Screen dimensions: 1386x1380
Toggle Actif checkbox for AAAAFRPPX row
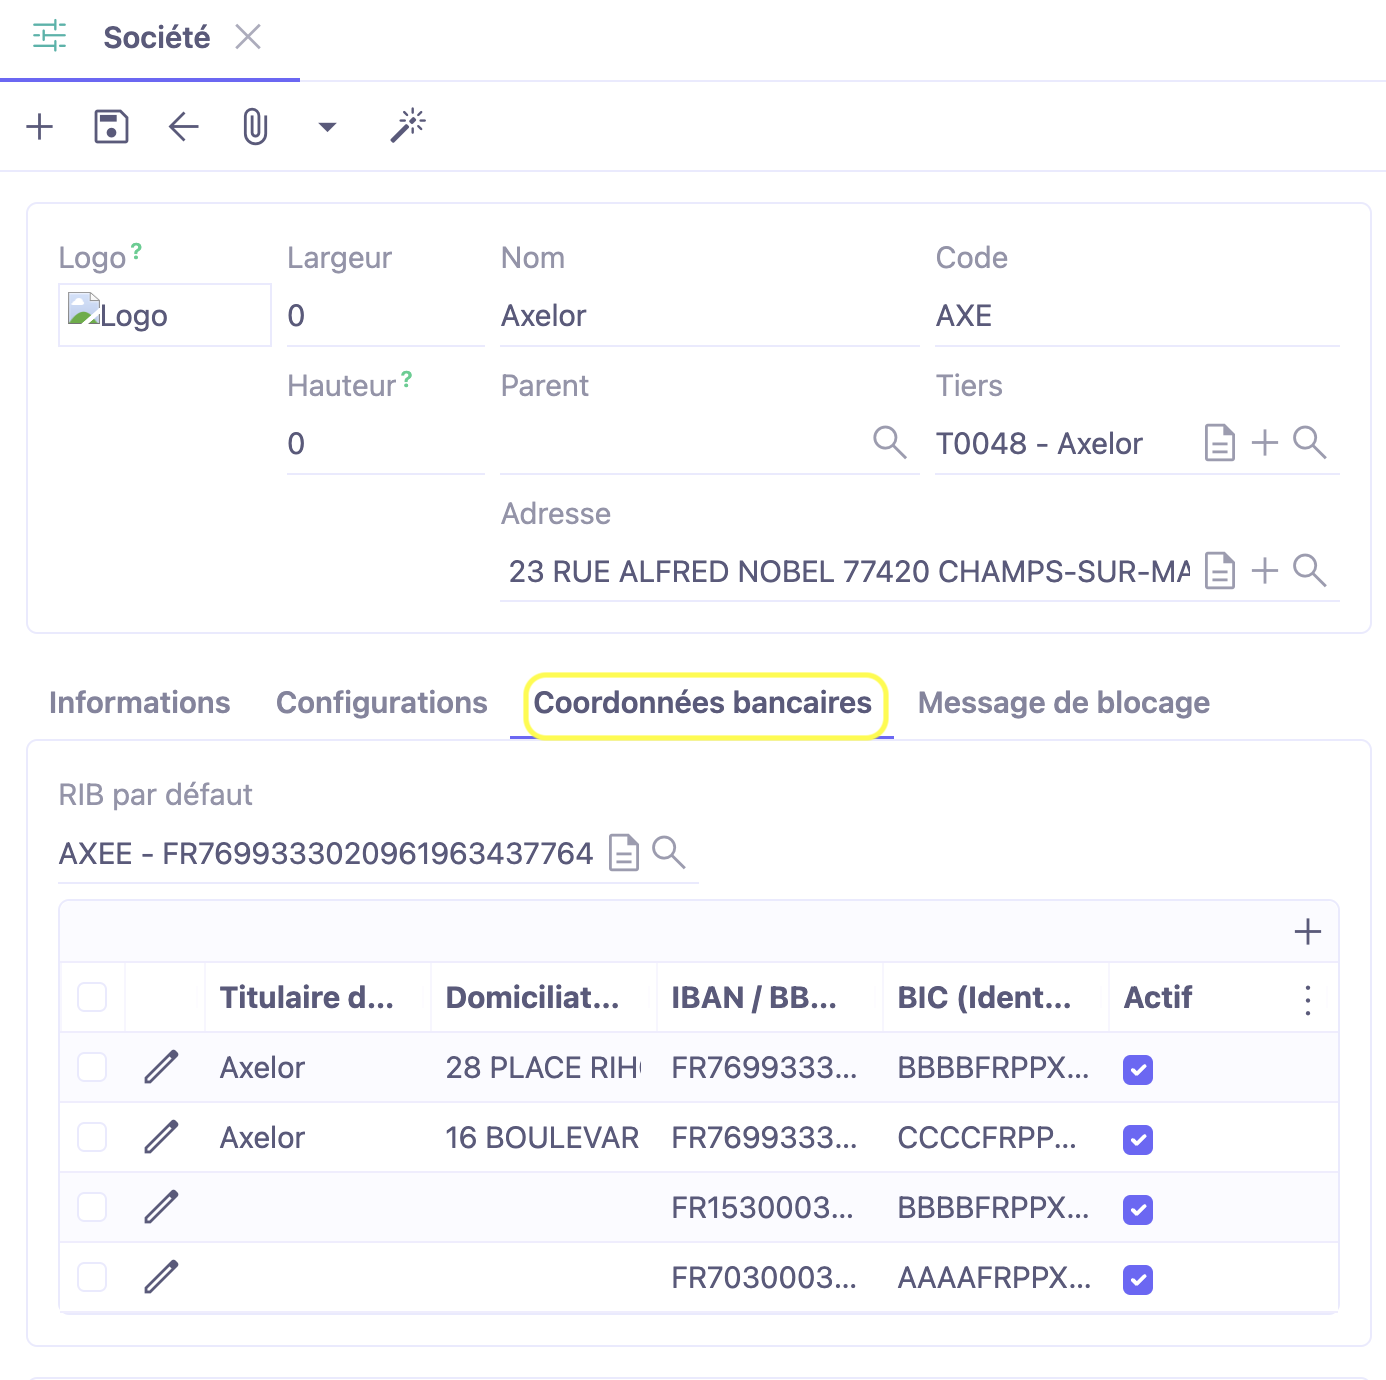click(1138, 1280)
